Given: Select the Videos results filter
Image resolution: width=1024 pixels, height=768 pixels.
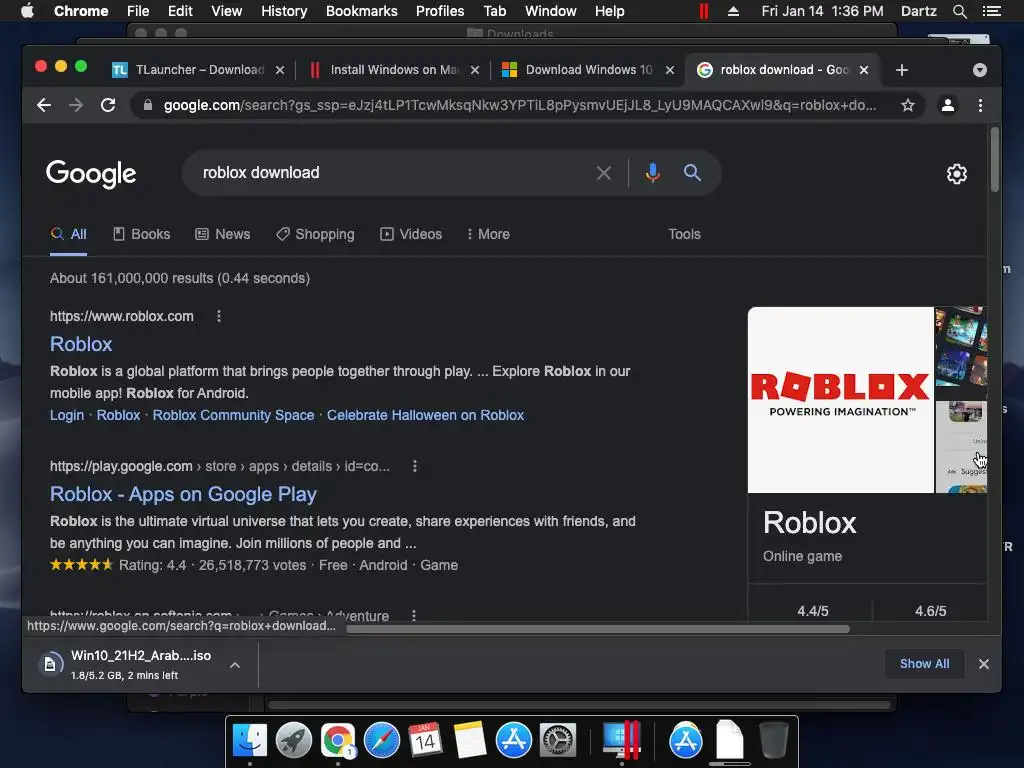Looking at the screenshot, I should [x=411, y=234].
